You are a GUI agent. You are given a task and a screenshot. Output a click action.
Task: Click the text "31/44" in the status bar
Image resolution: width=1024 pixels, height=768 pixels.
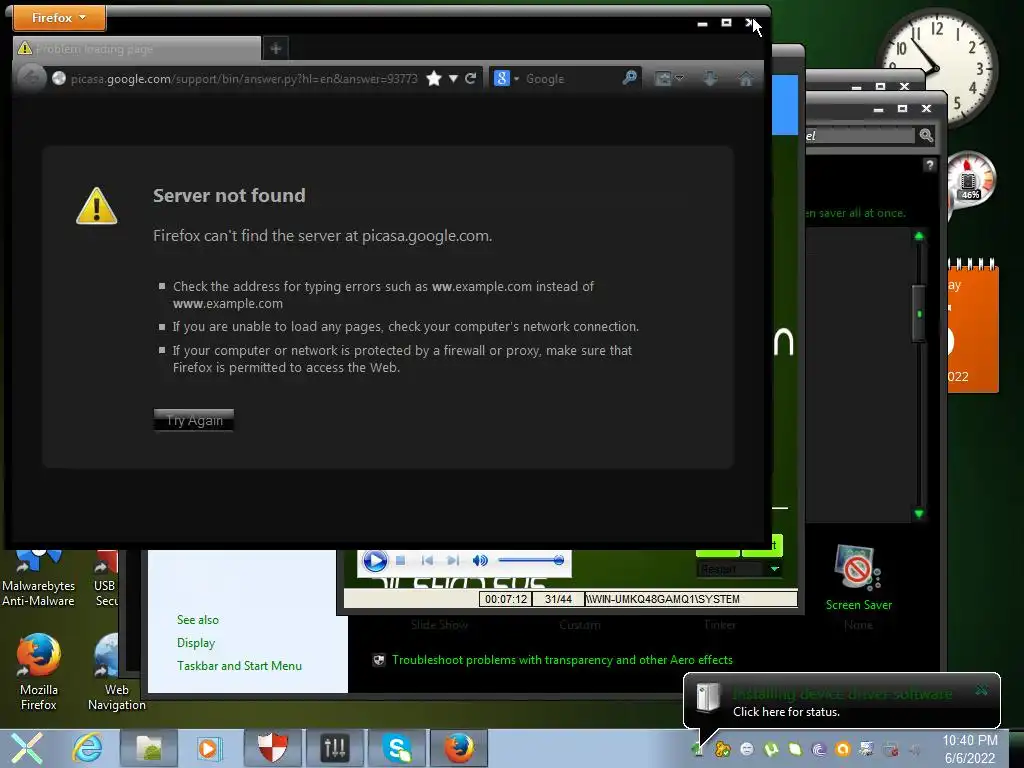coord(558,599)
